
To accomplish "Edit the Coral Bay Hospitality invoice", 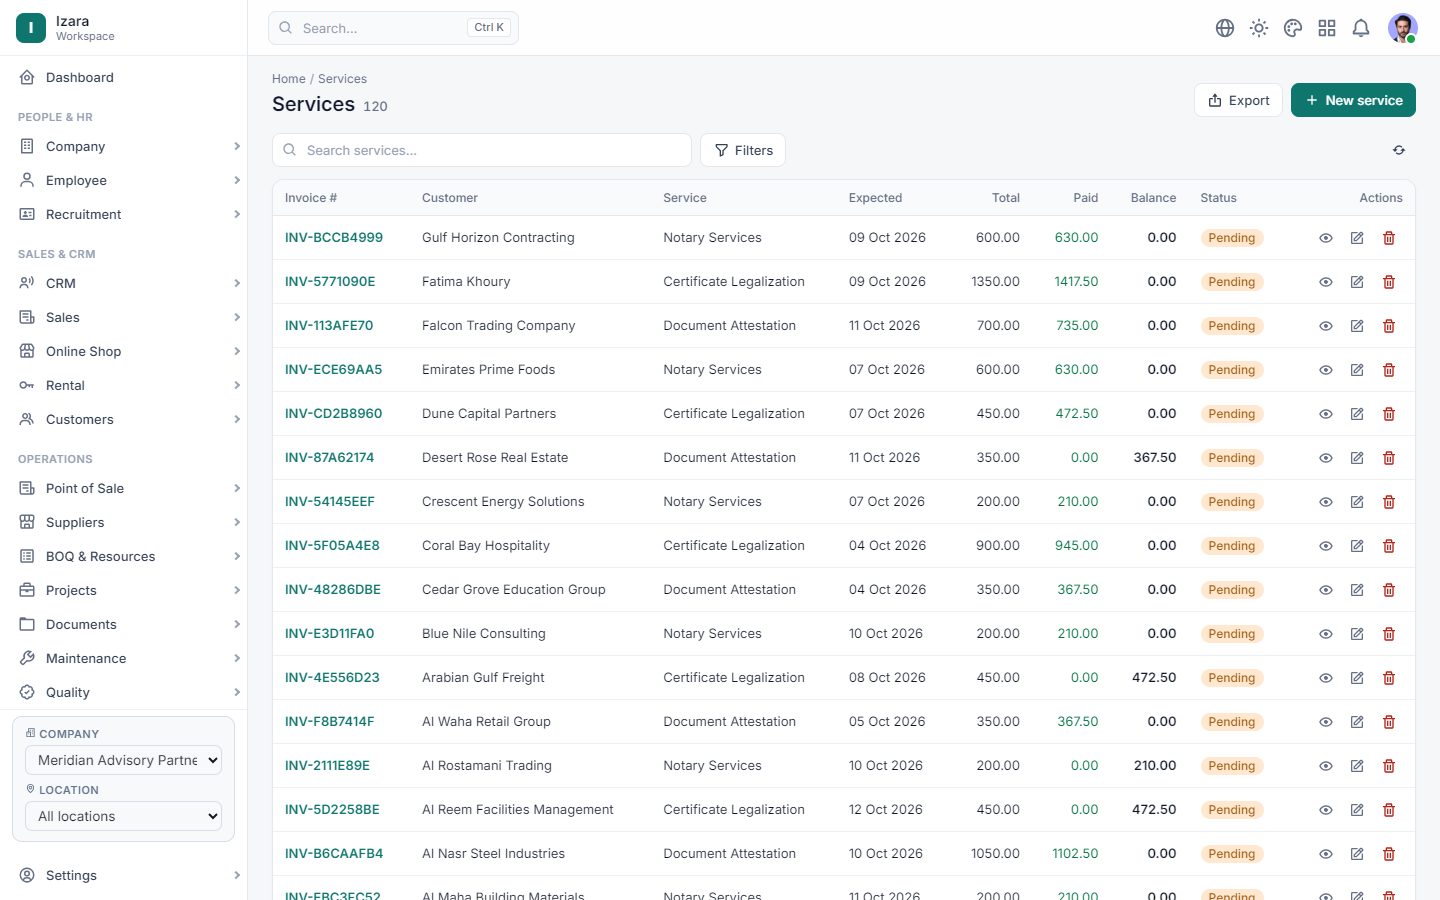I will point(1357,546).
